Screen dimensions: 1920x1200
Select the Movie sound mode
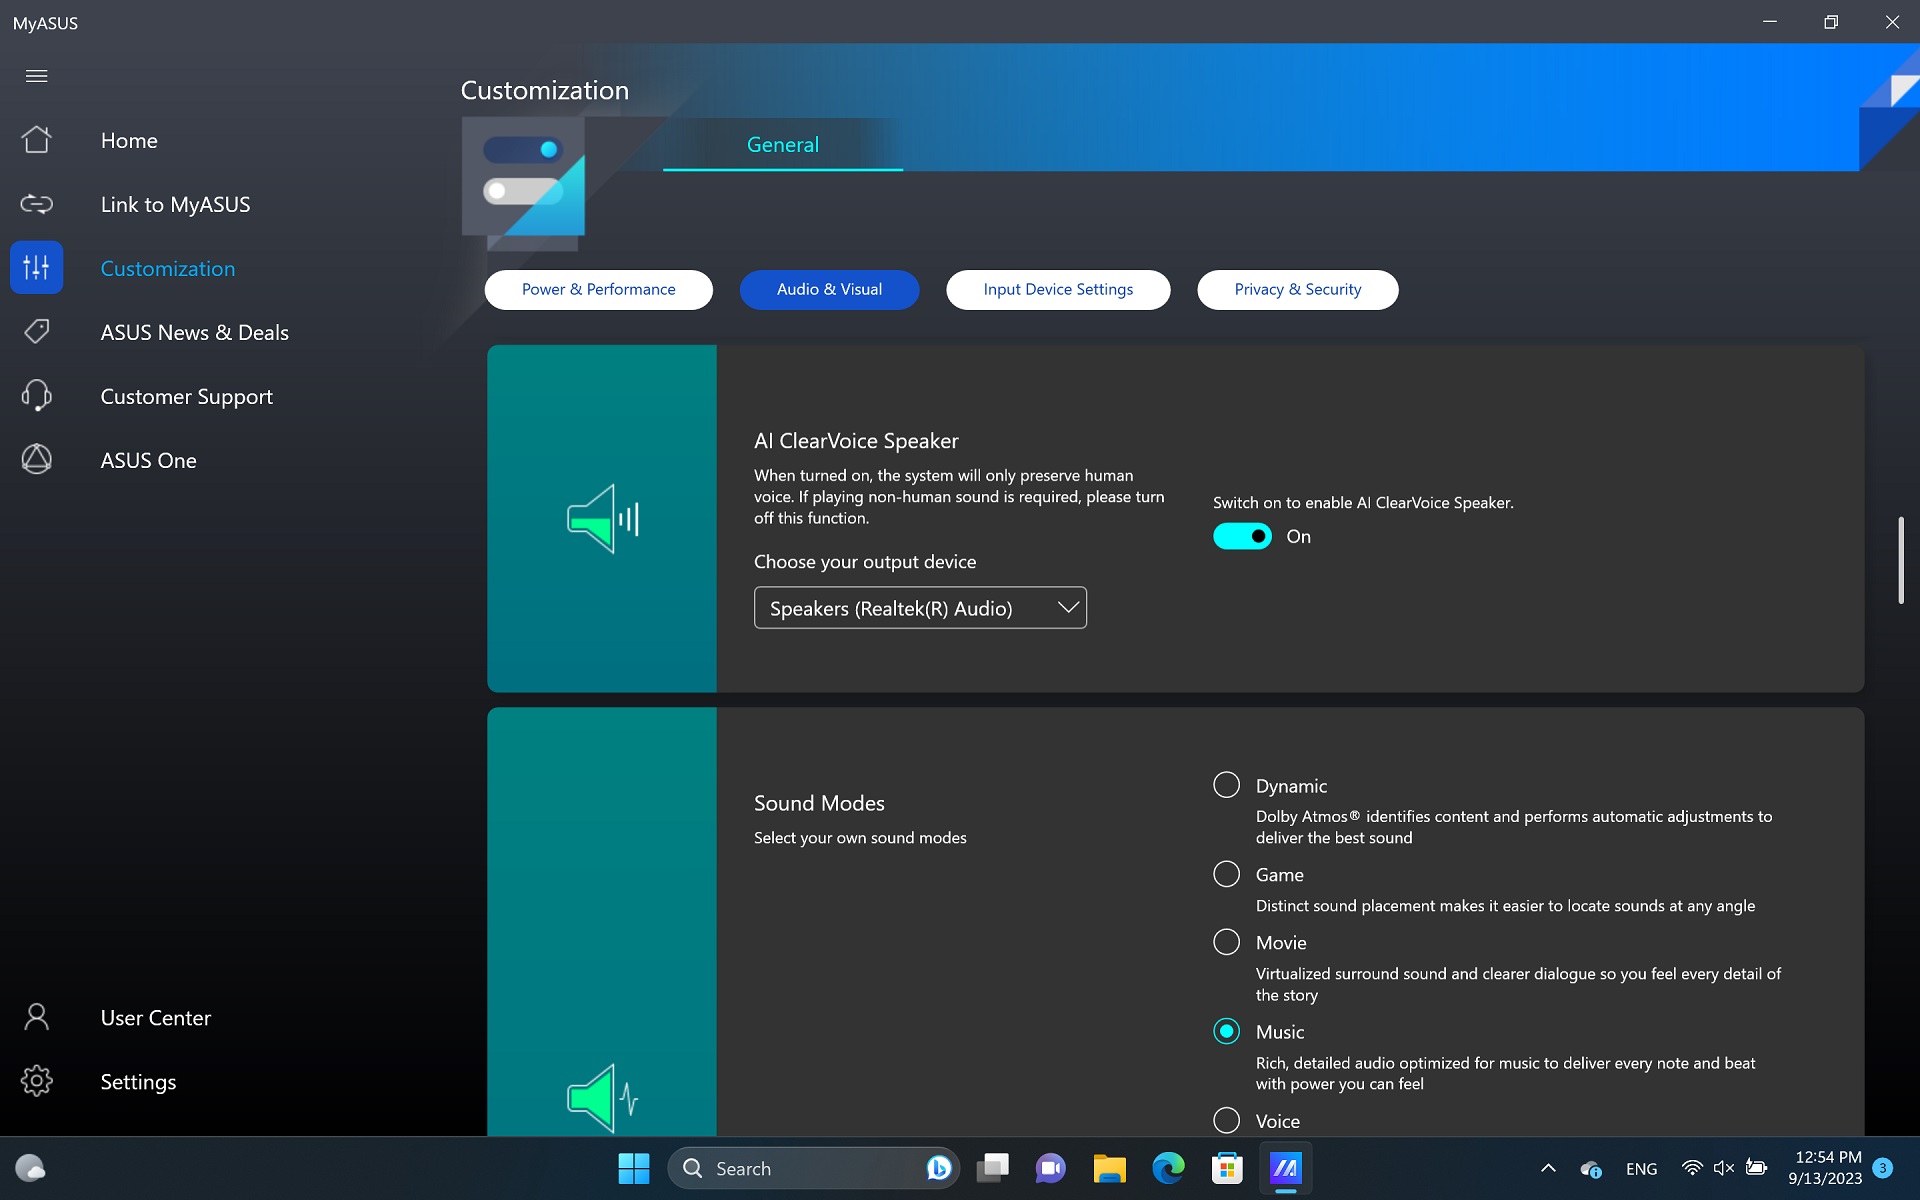coord(1226,942)
